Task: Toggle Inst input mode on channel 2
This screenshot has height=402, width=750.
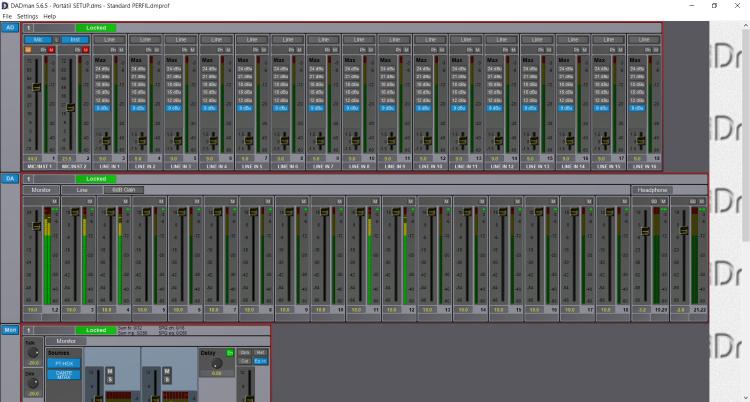Action: pyautogui.click(x=74, y=39)
